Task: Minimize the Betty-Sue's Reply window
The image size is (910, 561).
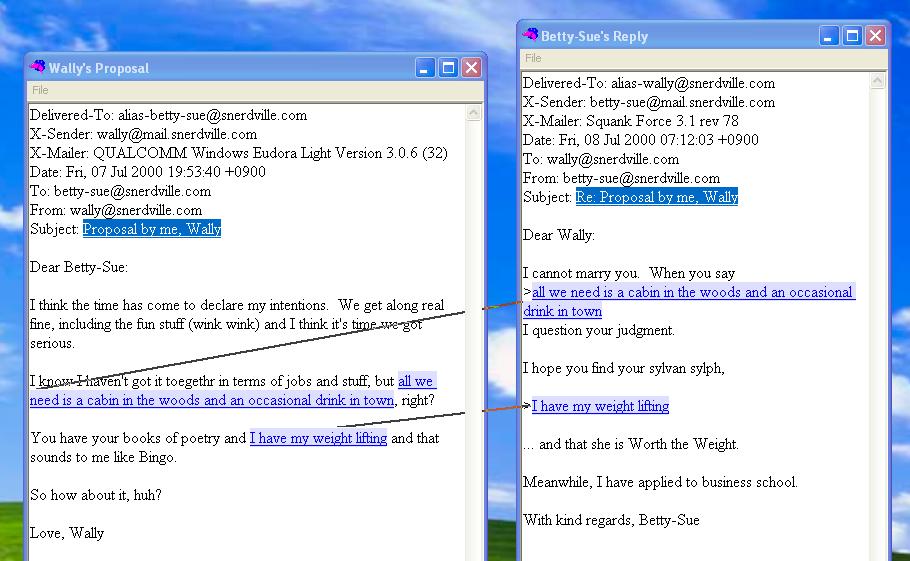Action: tap(829, 36)
